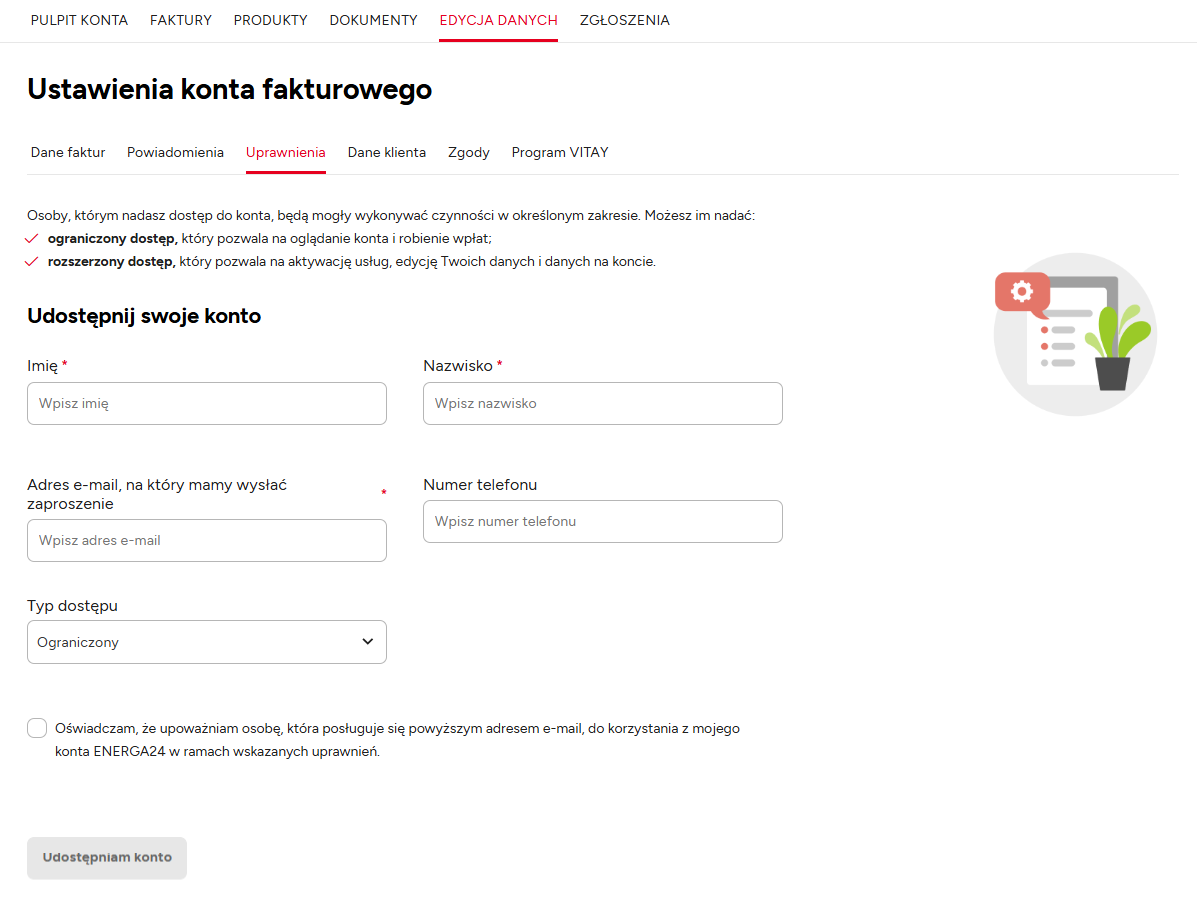Go to FAKTURY in top navigation
The image size is (1197, 900).
pyautogui.click(x=181, y=20)
